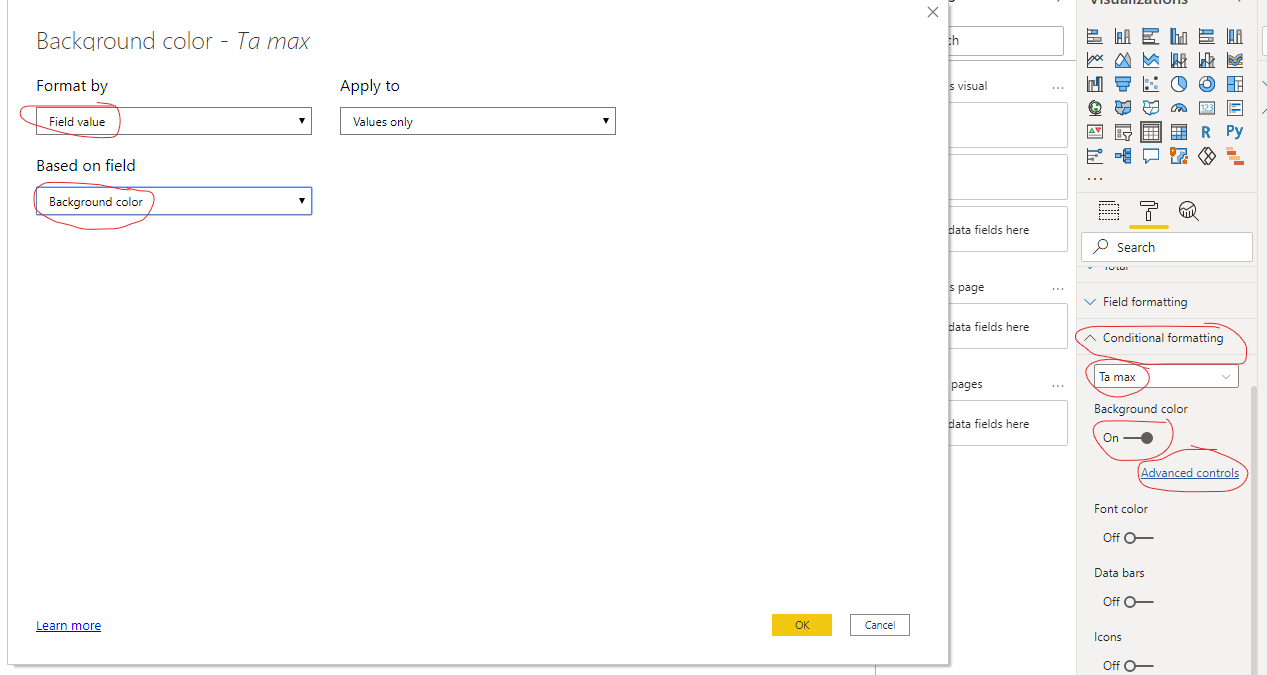The height and width of the screenshot is (675, 1267).
Task: Open the Apply to dropdown
Action: click(x=478, y=121)
